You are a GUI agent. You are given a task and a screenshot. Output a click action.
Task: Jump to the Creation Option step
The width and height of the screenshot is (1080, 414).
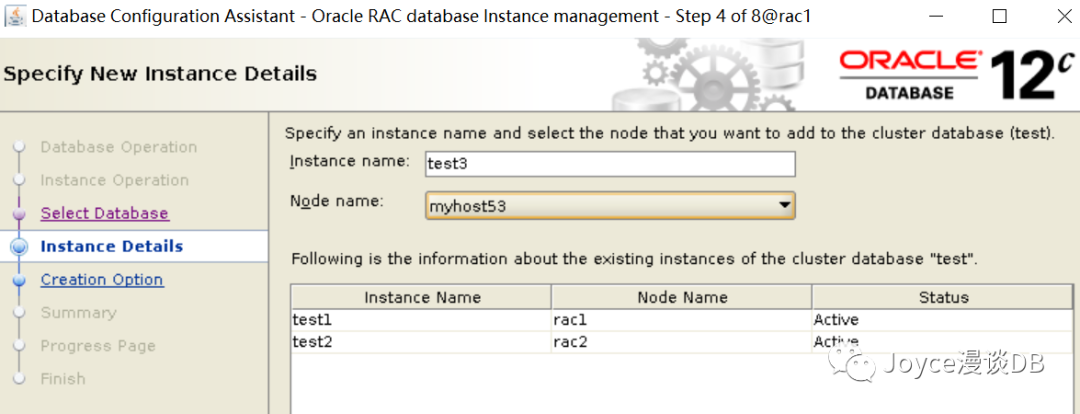[101, 280]
